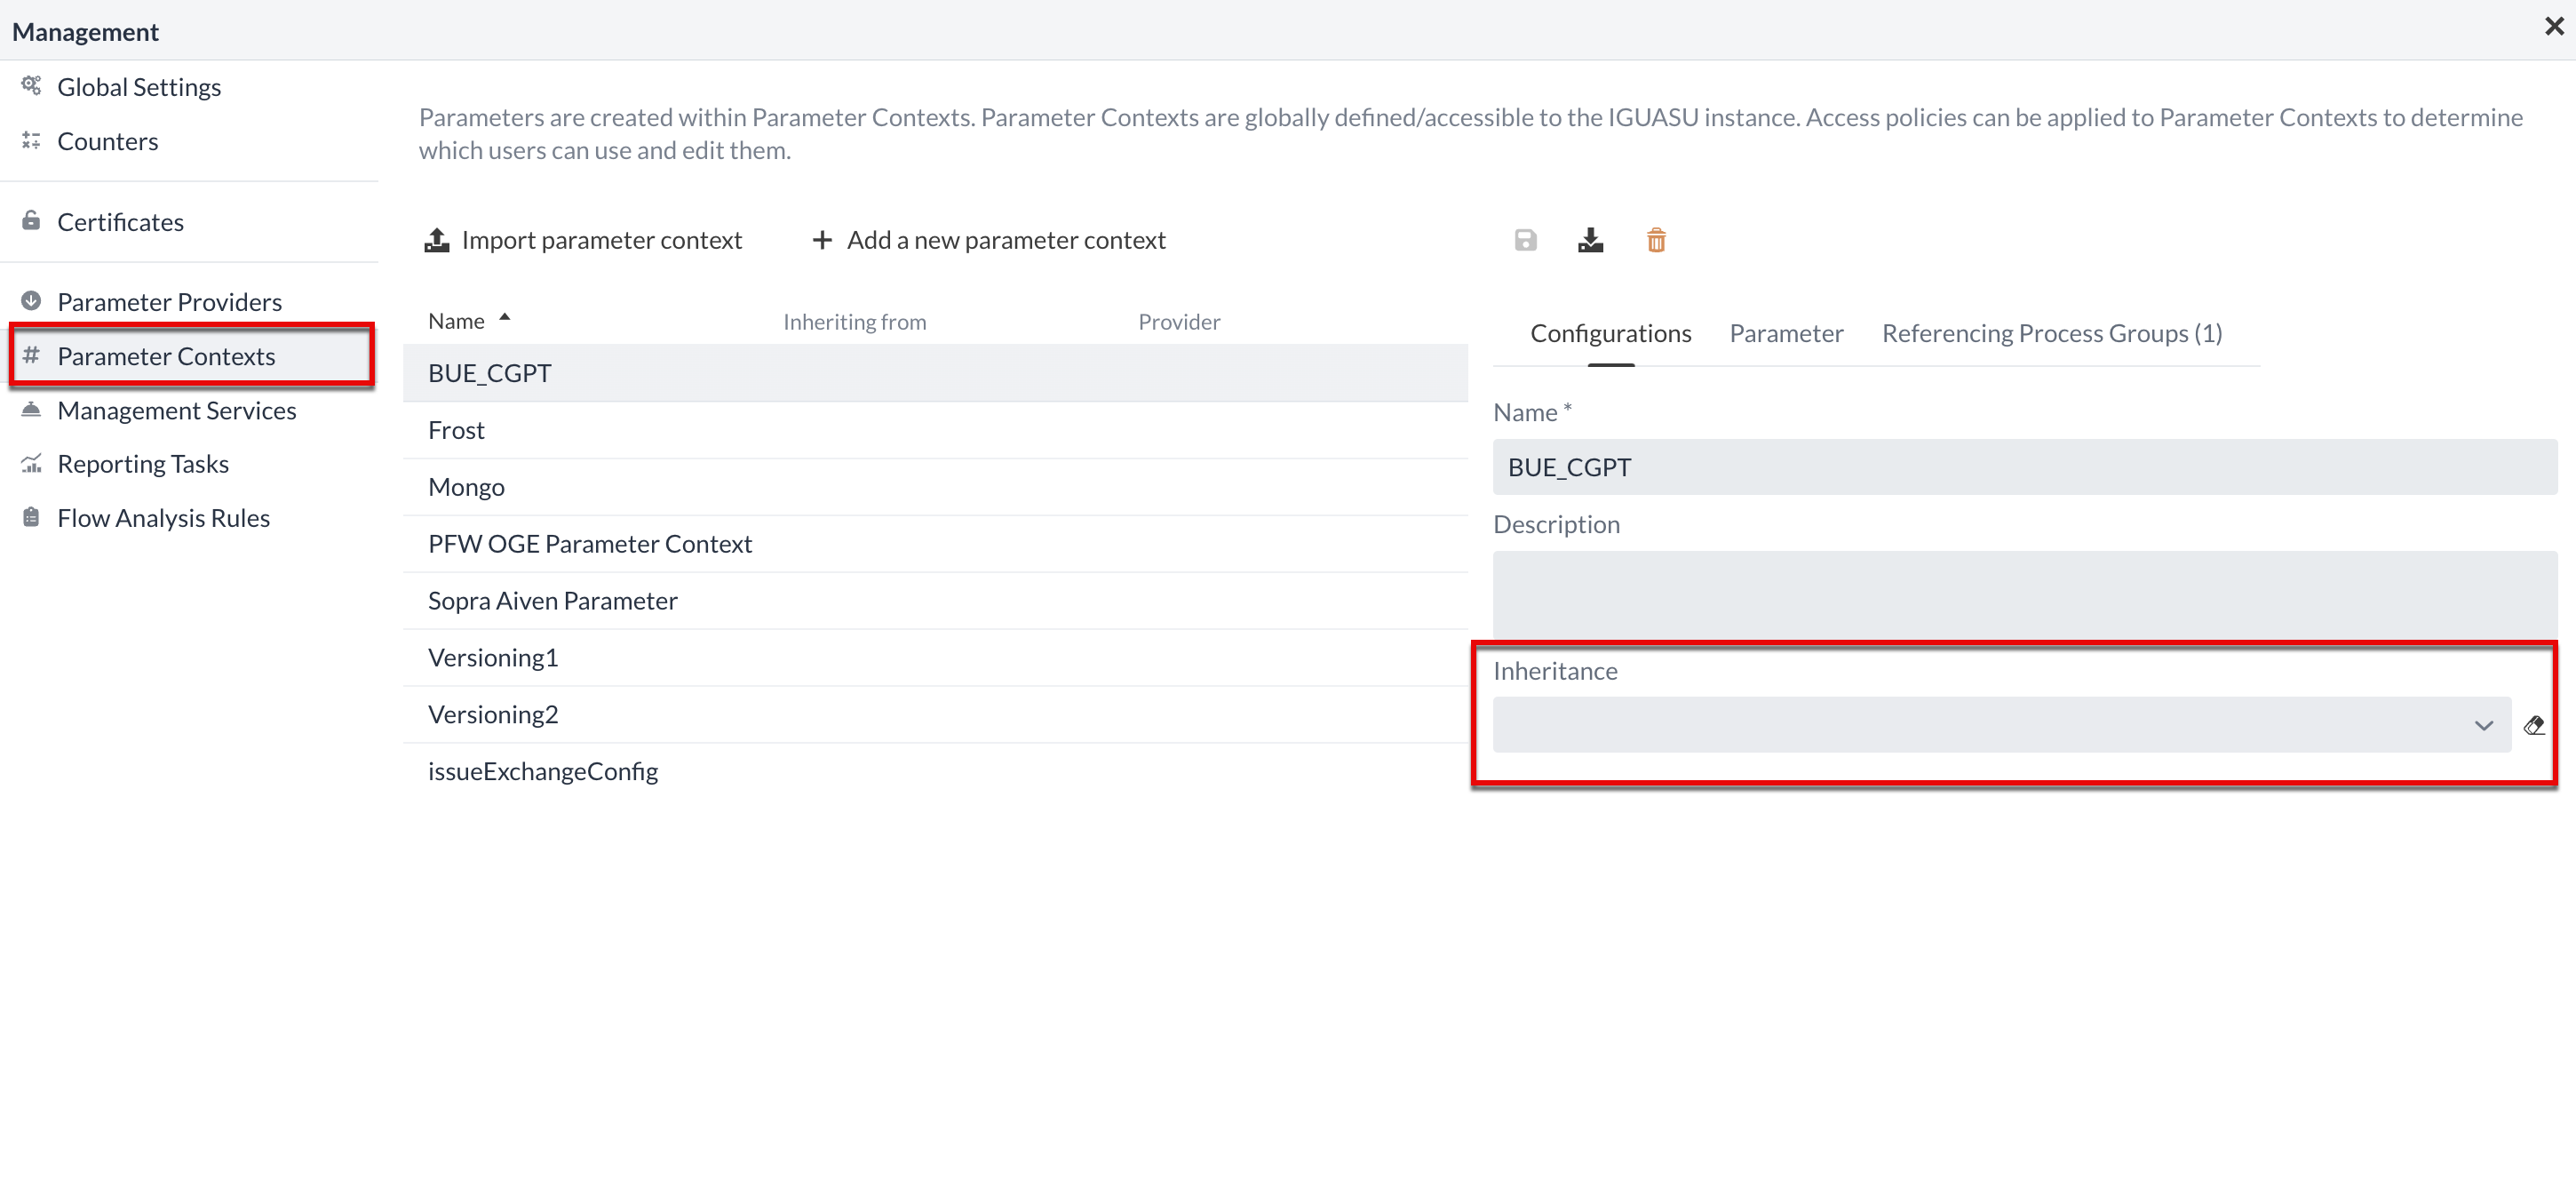2576x1196 pixels.
Task: Select Sopra Aiven Parameter row
Action: coord(935,601)
